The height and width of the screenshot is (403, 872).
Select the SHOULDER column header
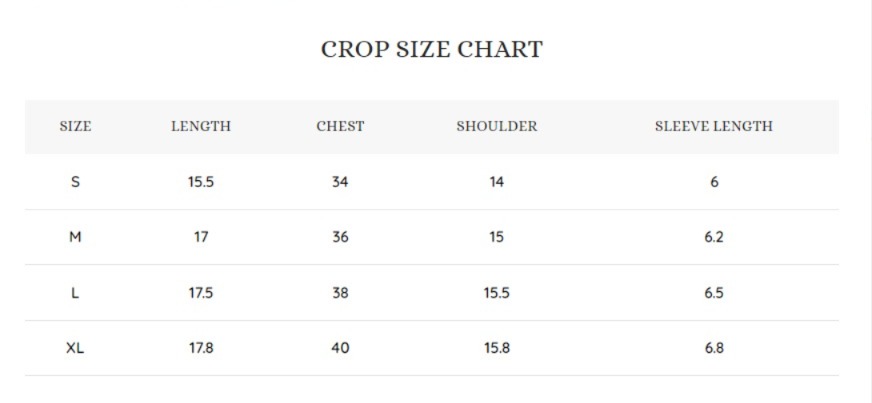pos(496,127)
